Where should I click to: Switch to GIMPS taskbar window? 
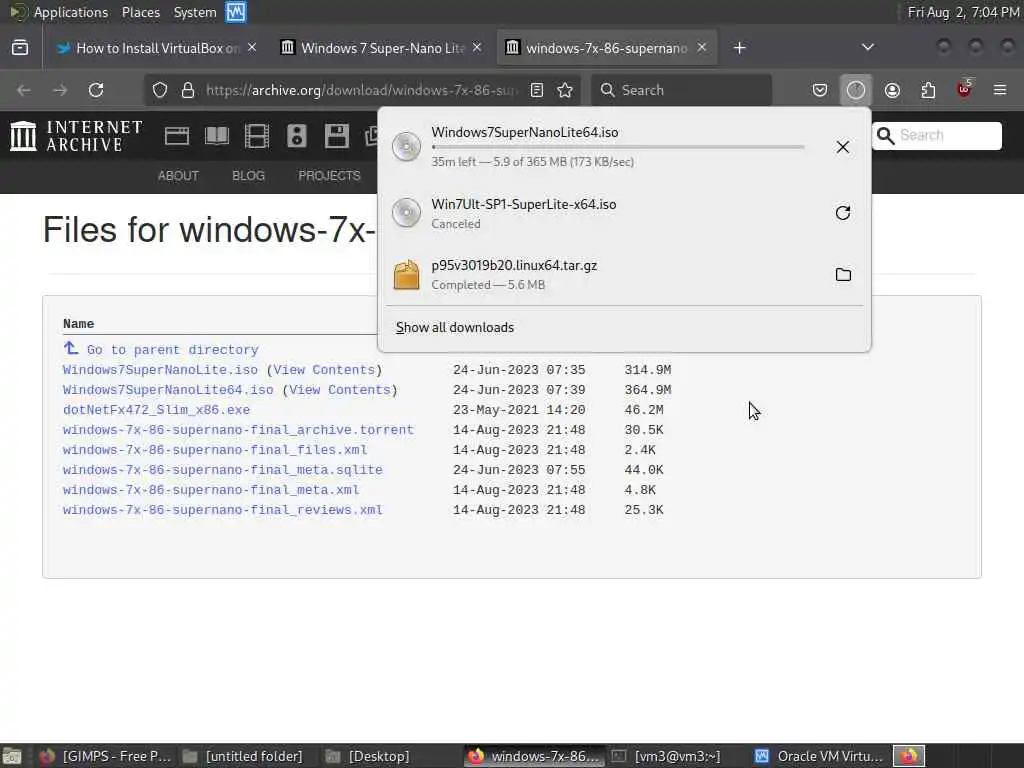104,756
